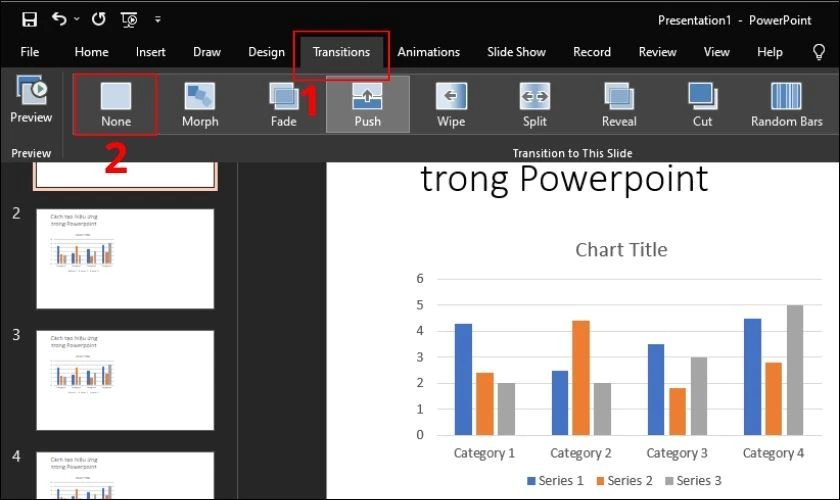840x500 pixels.
Task: Select the orange Series 2 bar in Category 2
Action: tap(581, 378)
